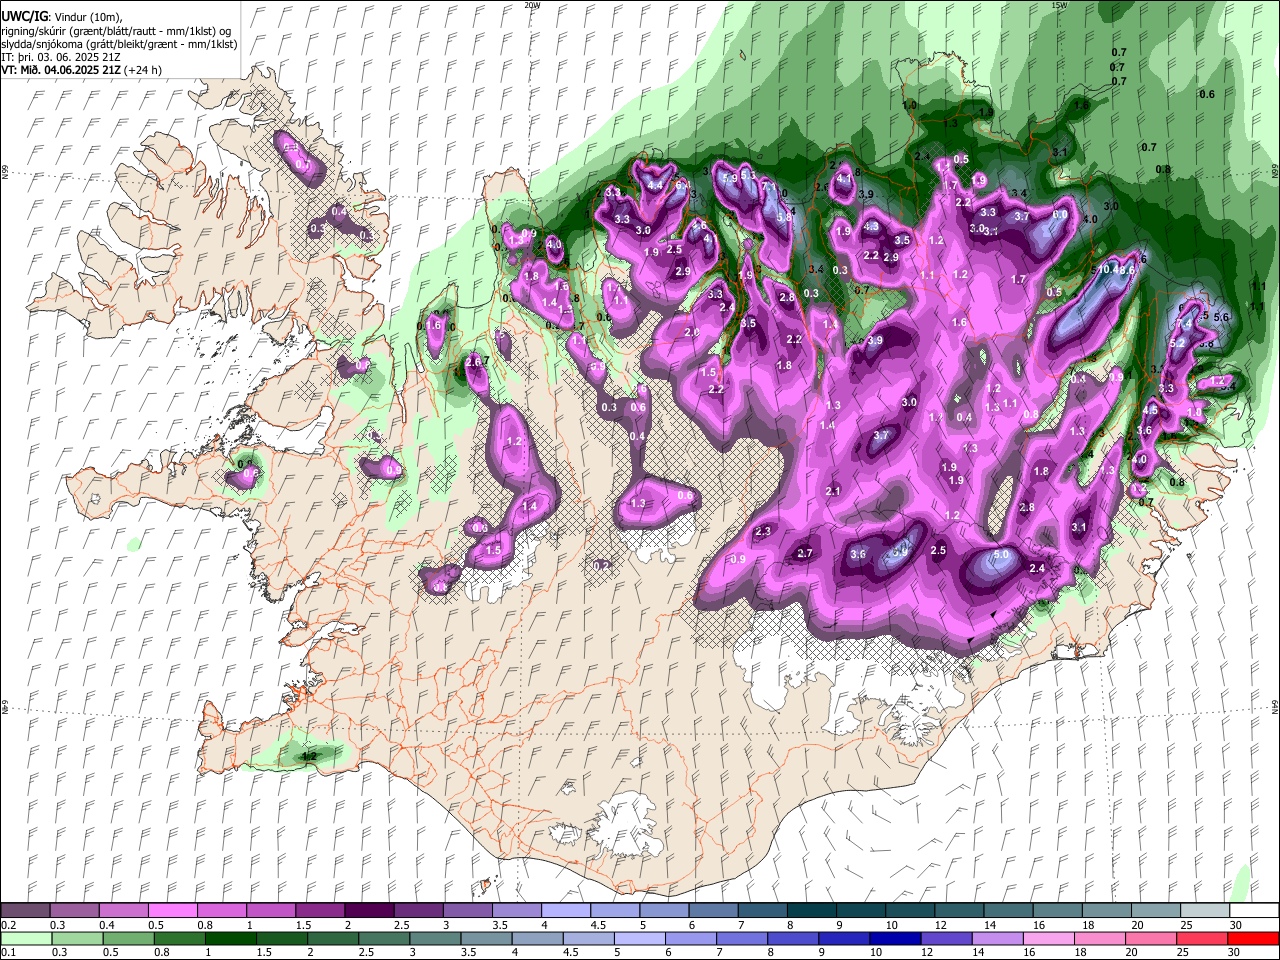Click the 5.2 value in the east fjords
The width and height of the screenshot is (1280, 960).
click(x=1177, y=343)
